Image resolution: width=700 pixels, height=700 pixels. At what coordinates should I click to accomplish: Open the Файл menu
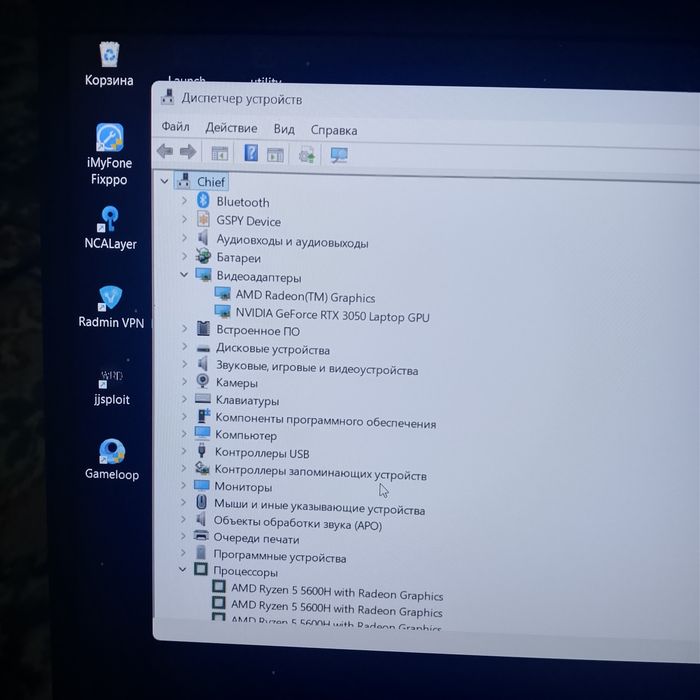point(175,127)
